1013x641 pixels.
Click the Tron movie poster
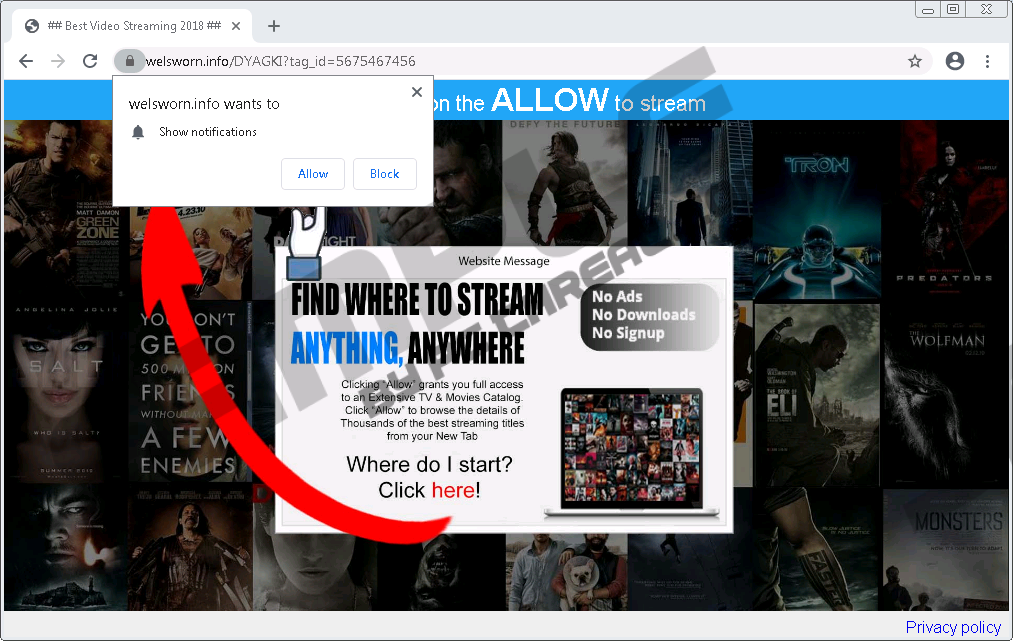[x=816, y=210]
